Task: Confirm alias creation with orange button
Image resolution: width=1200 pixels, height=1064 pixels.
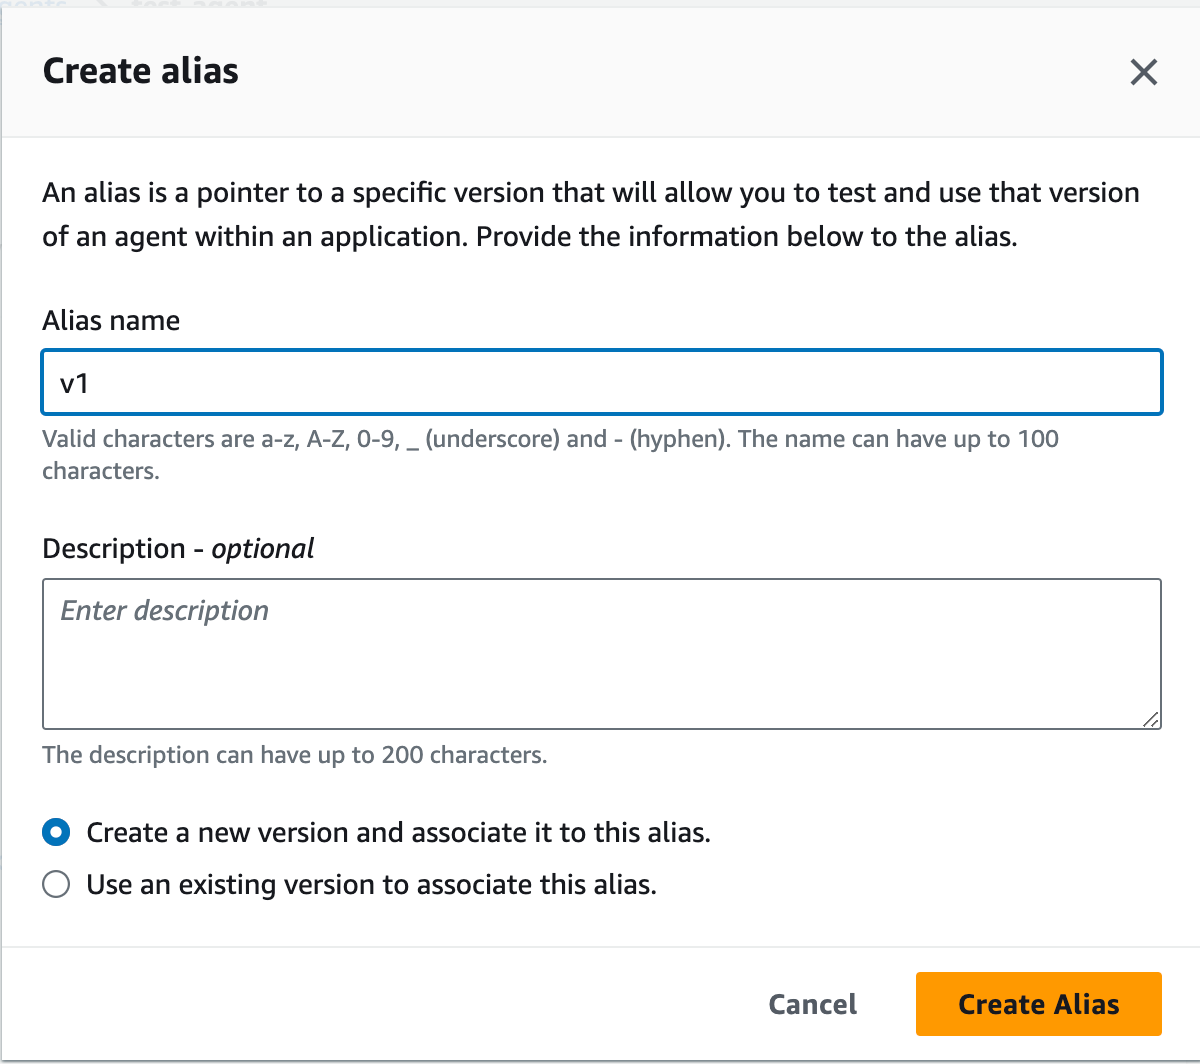Action: [x=1038, y=1004]
